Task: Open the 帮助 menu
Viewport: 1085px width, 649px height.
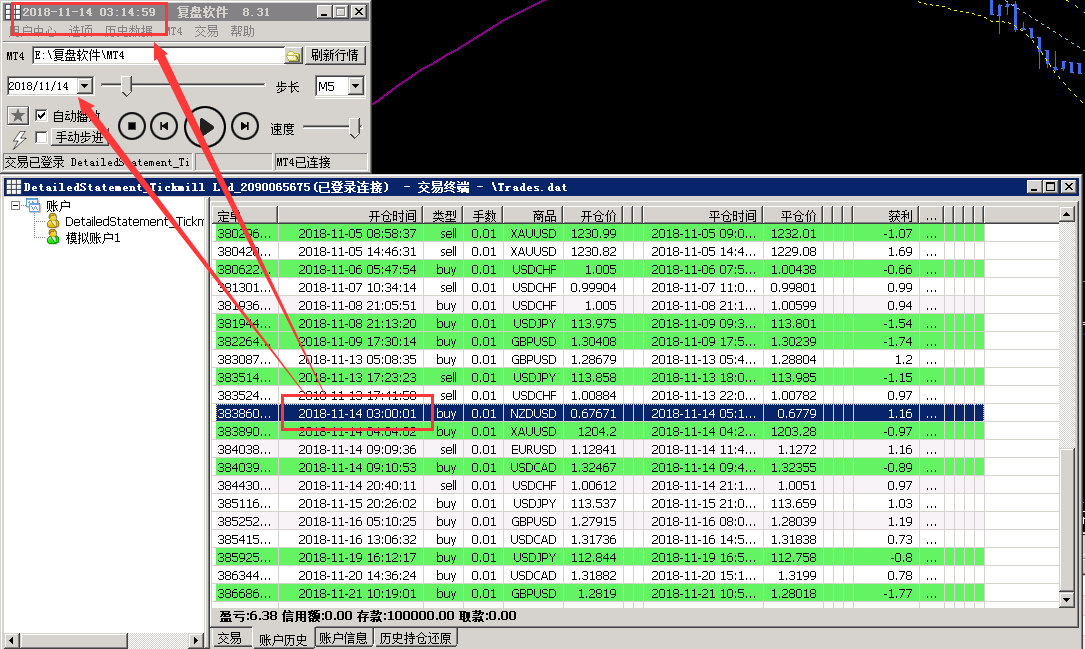Action: pyautogui.click(x=242, y=32)
